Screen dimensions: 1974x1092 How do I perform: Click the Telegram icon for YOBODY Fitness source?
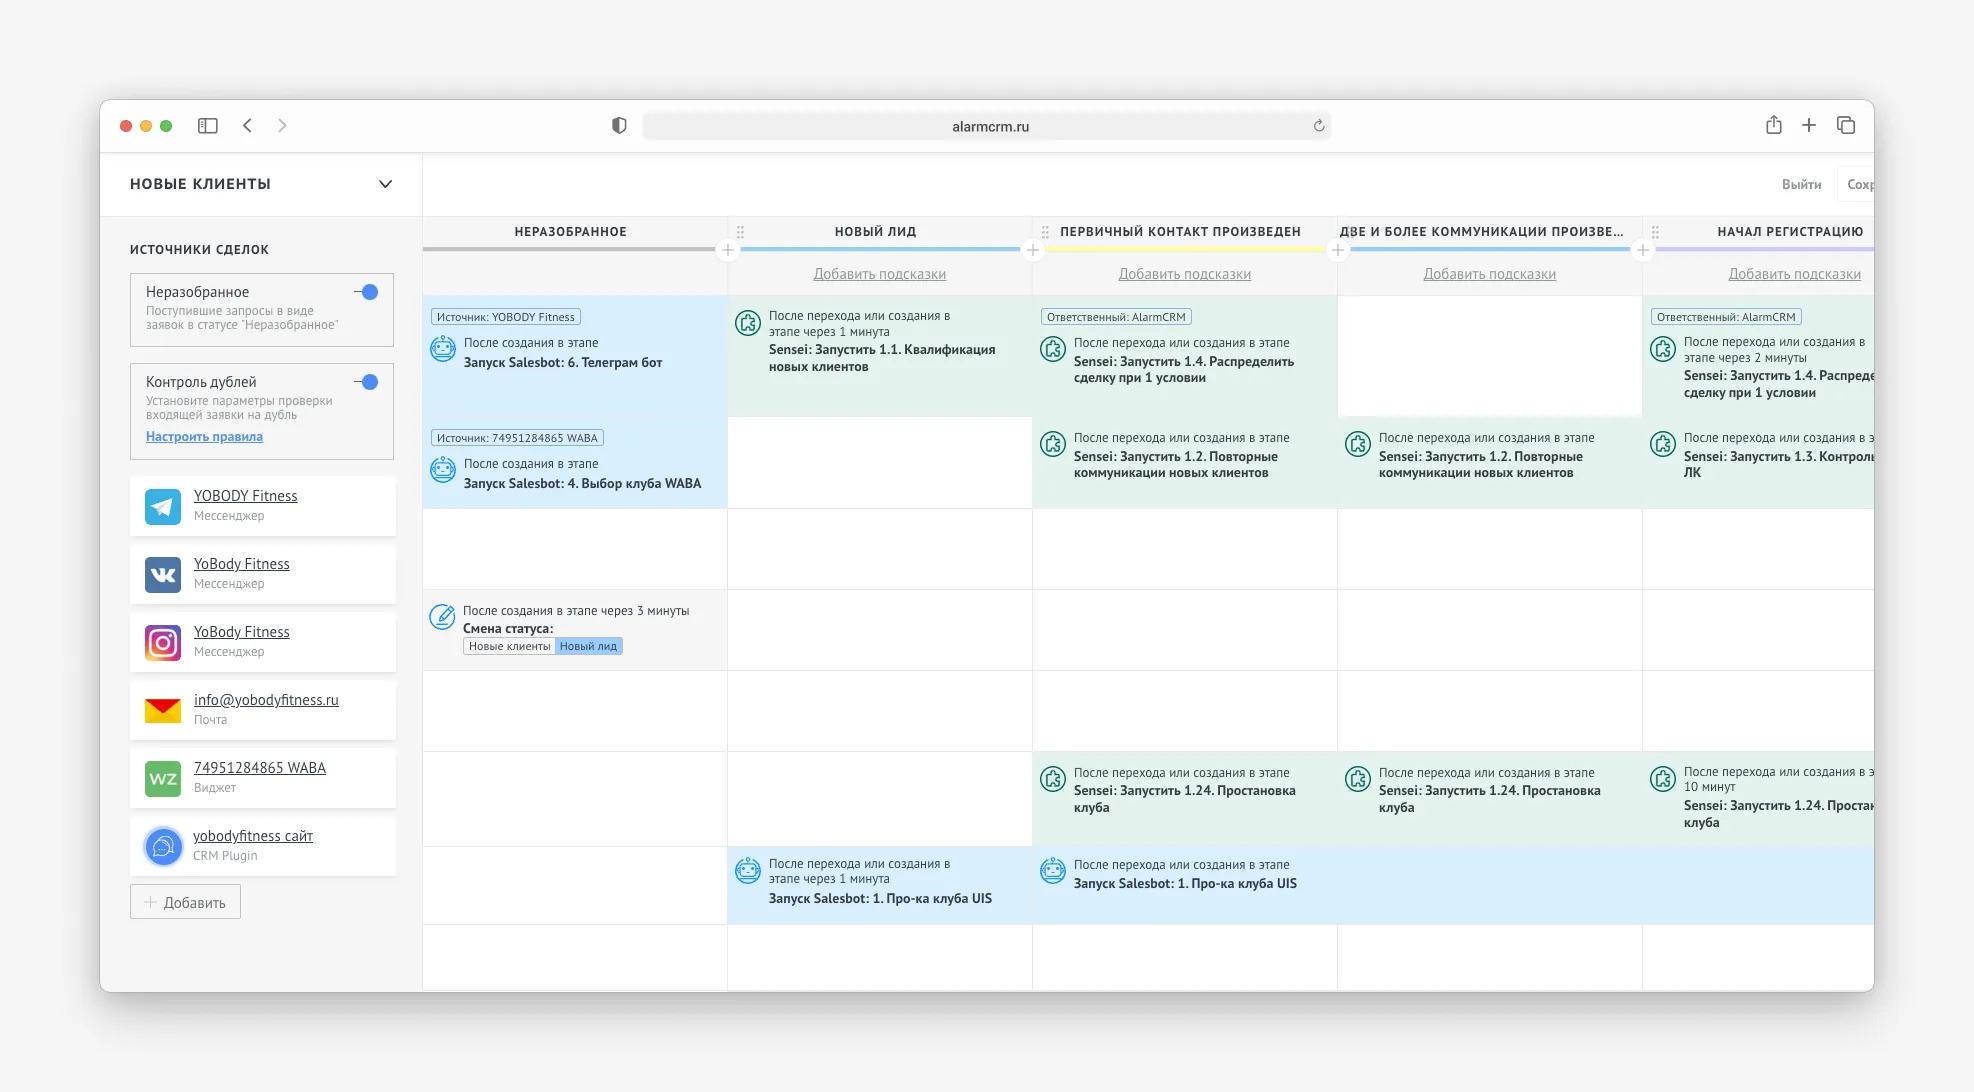(163, 506)
